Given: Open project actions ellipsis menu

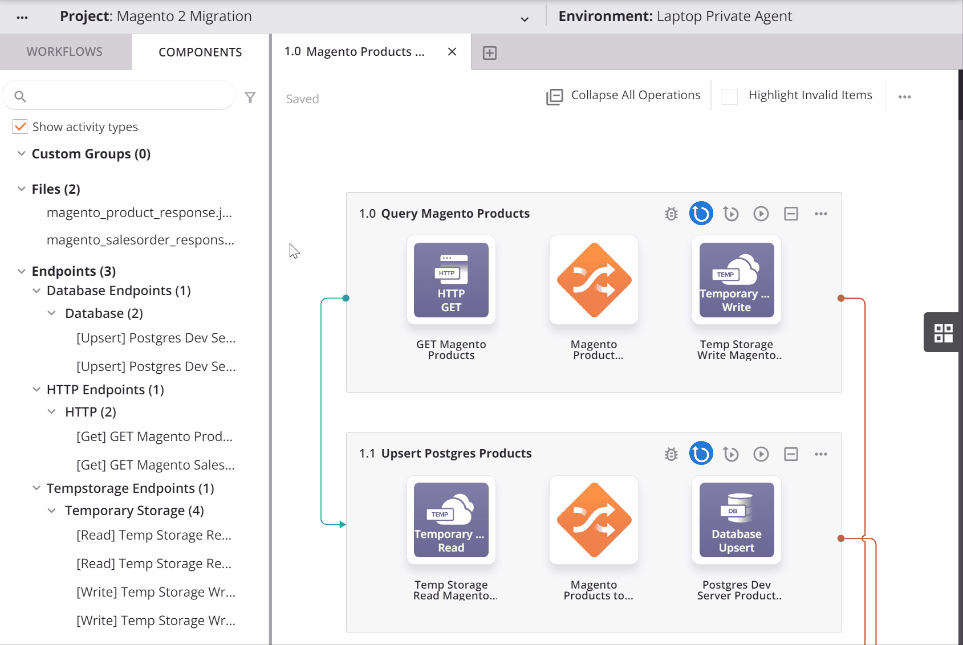Looking at the screenshot, I should [x=22, y=17].
